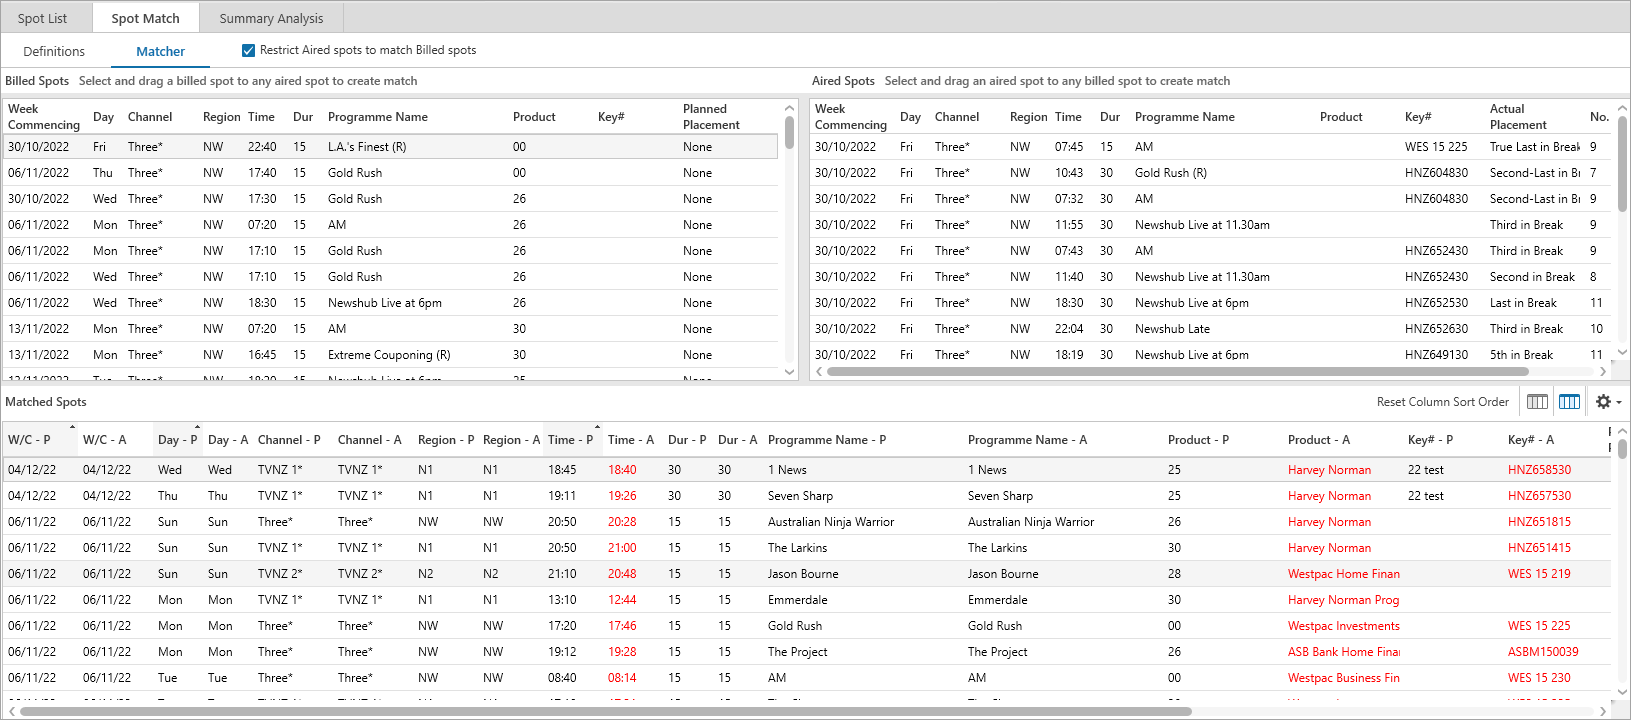
Task: Sort Aired Spots by Key# header
Action: tap(1418, 117)
